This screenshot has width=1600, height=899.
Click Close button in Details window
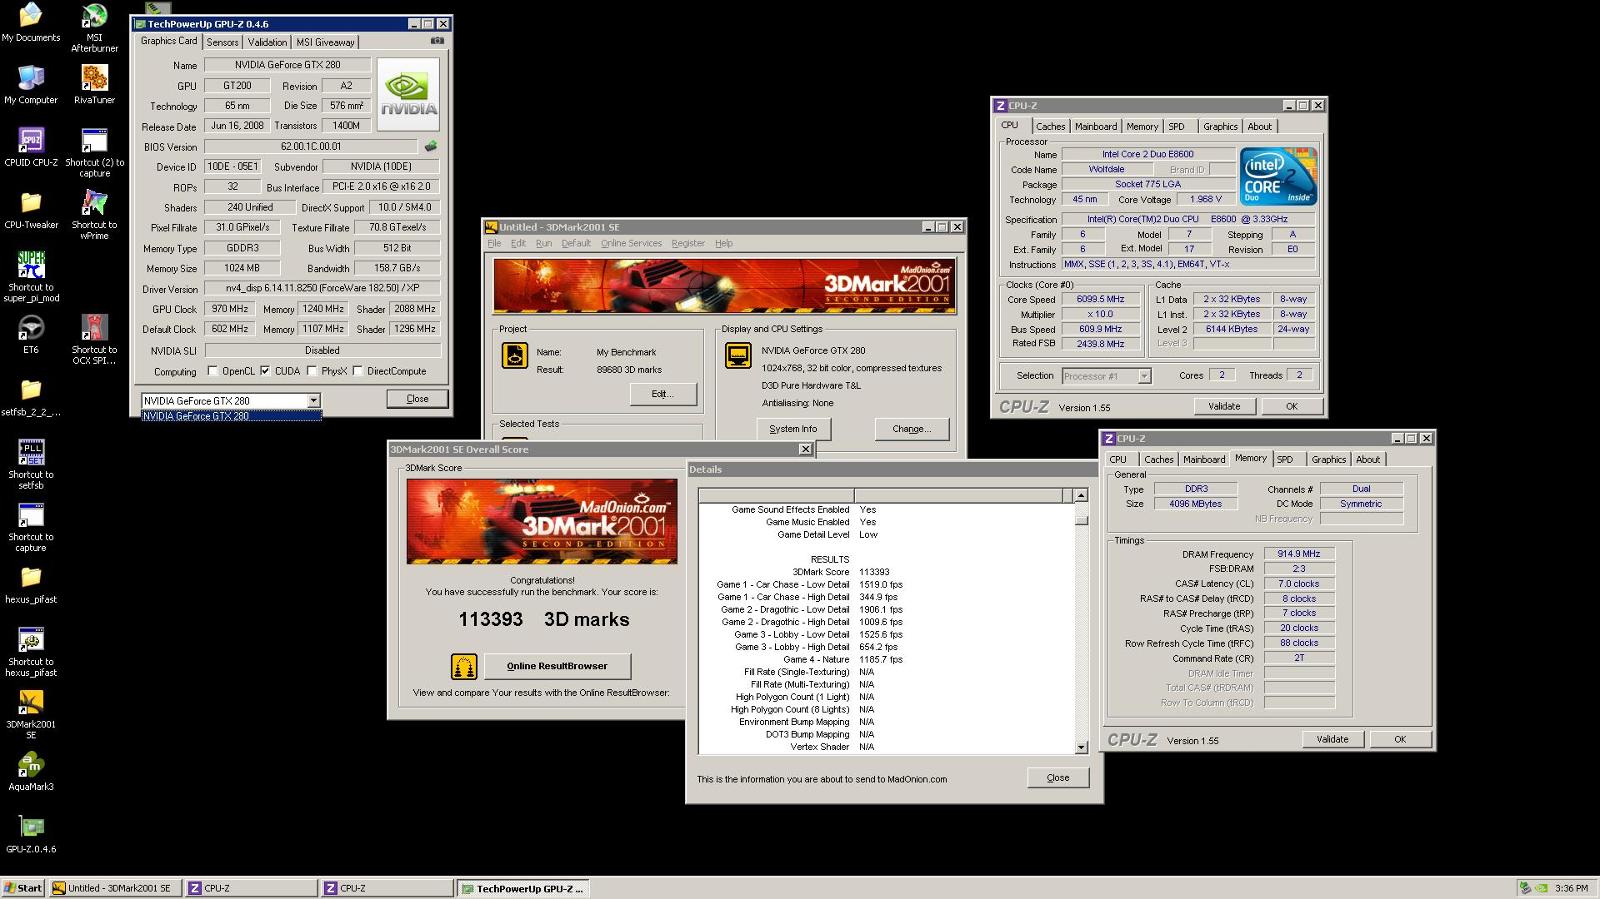tap(1058, 778)
